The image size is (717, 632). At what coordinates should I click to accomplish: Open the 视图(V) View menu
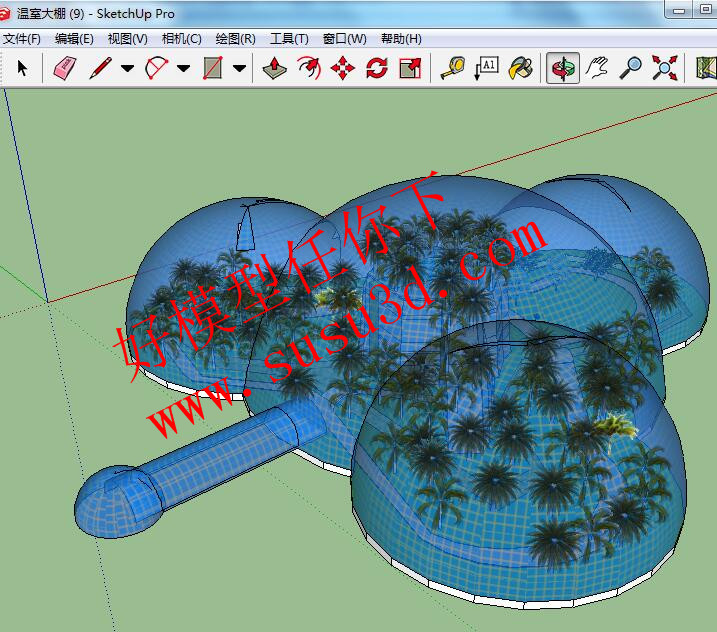click(128, 39)
